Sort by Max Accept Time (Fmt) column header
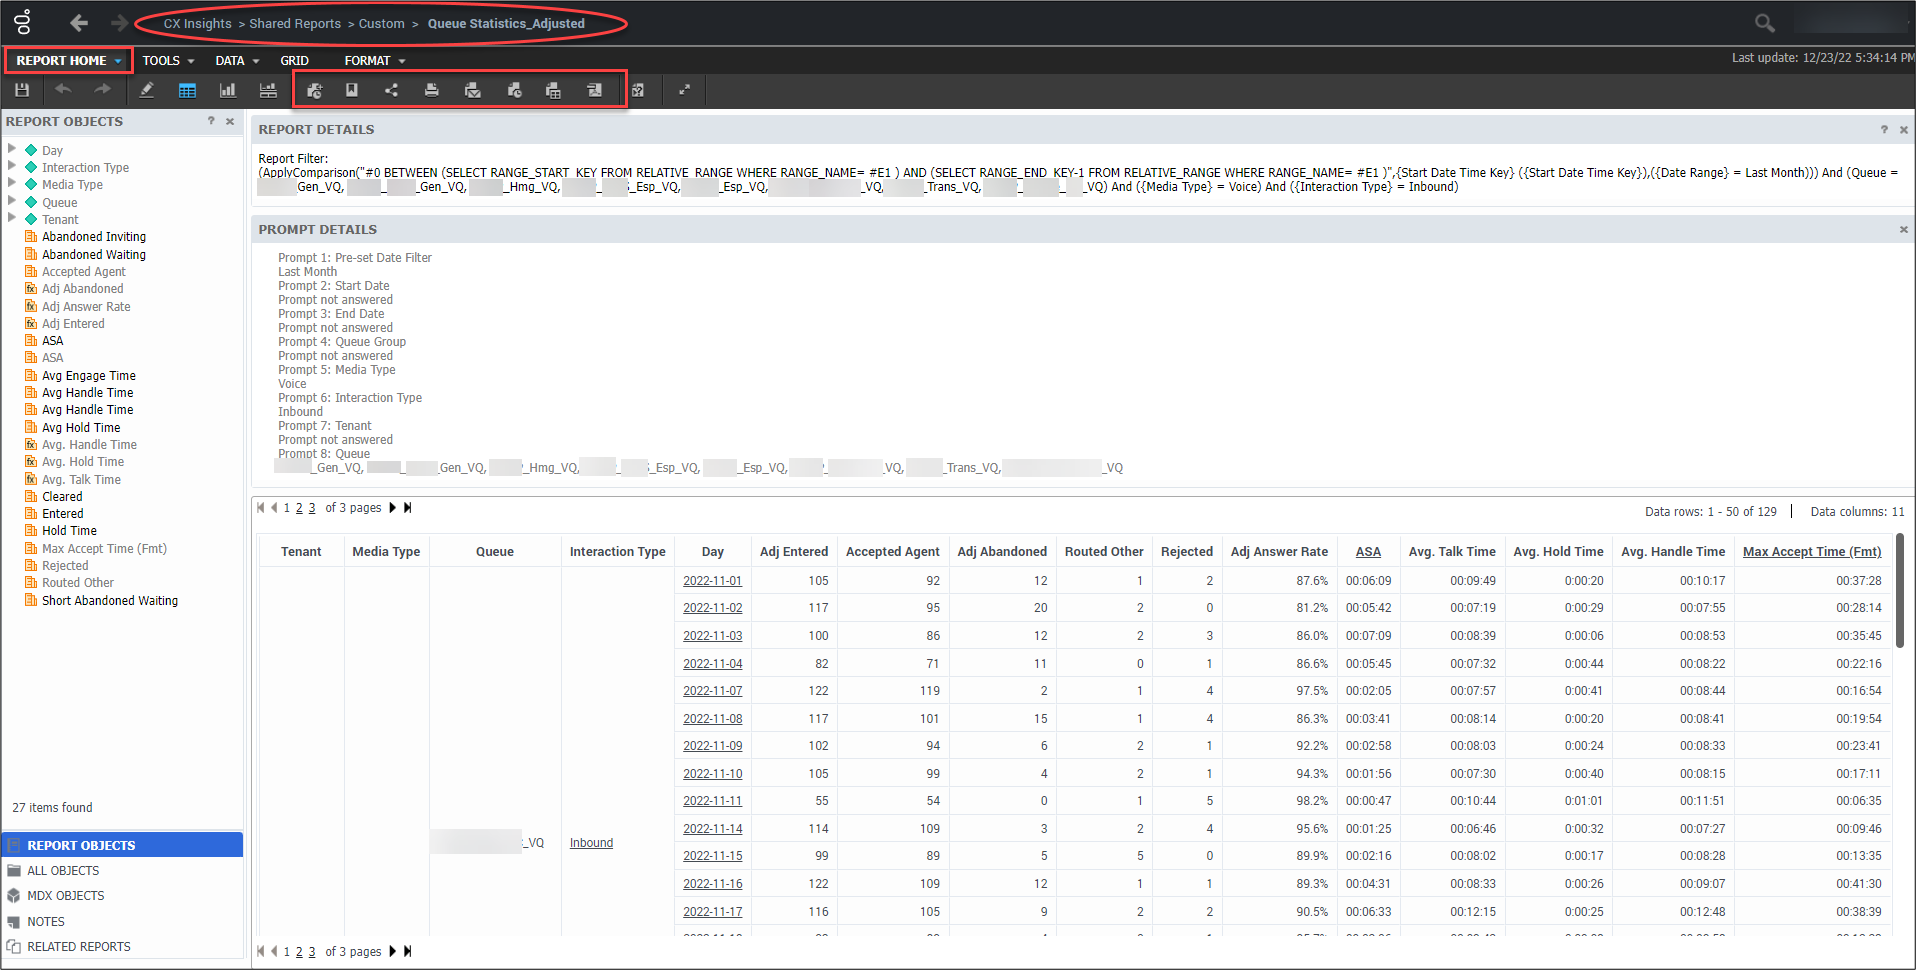Image resolution: width=1916 pixels, height=970 pixels. coord(1811,552)
